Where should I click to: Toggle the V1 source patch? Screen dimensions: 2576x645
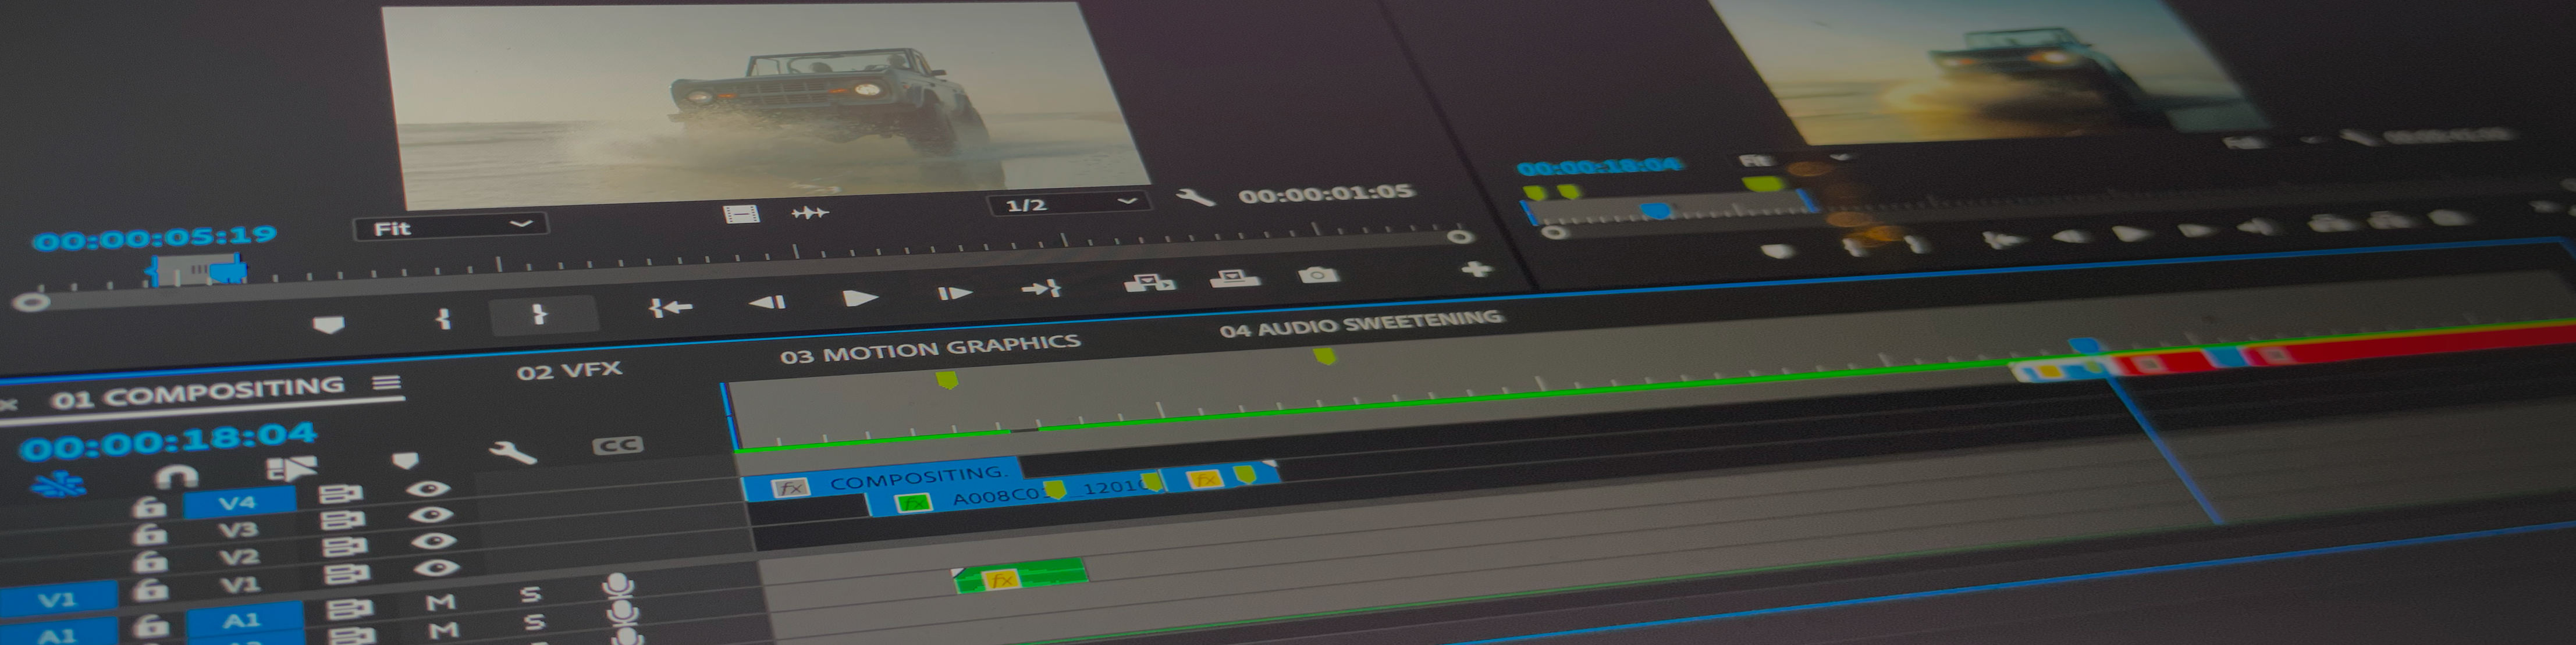(58, 600)
